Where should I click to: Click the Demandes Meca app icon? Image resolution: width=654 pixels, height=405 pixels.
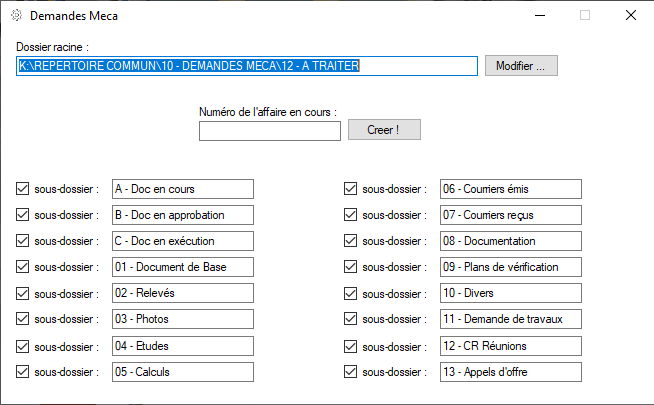pos(15,16)
